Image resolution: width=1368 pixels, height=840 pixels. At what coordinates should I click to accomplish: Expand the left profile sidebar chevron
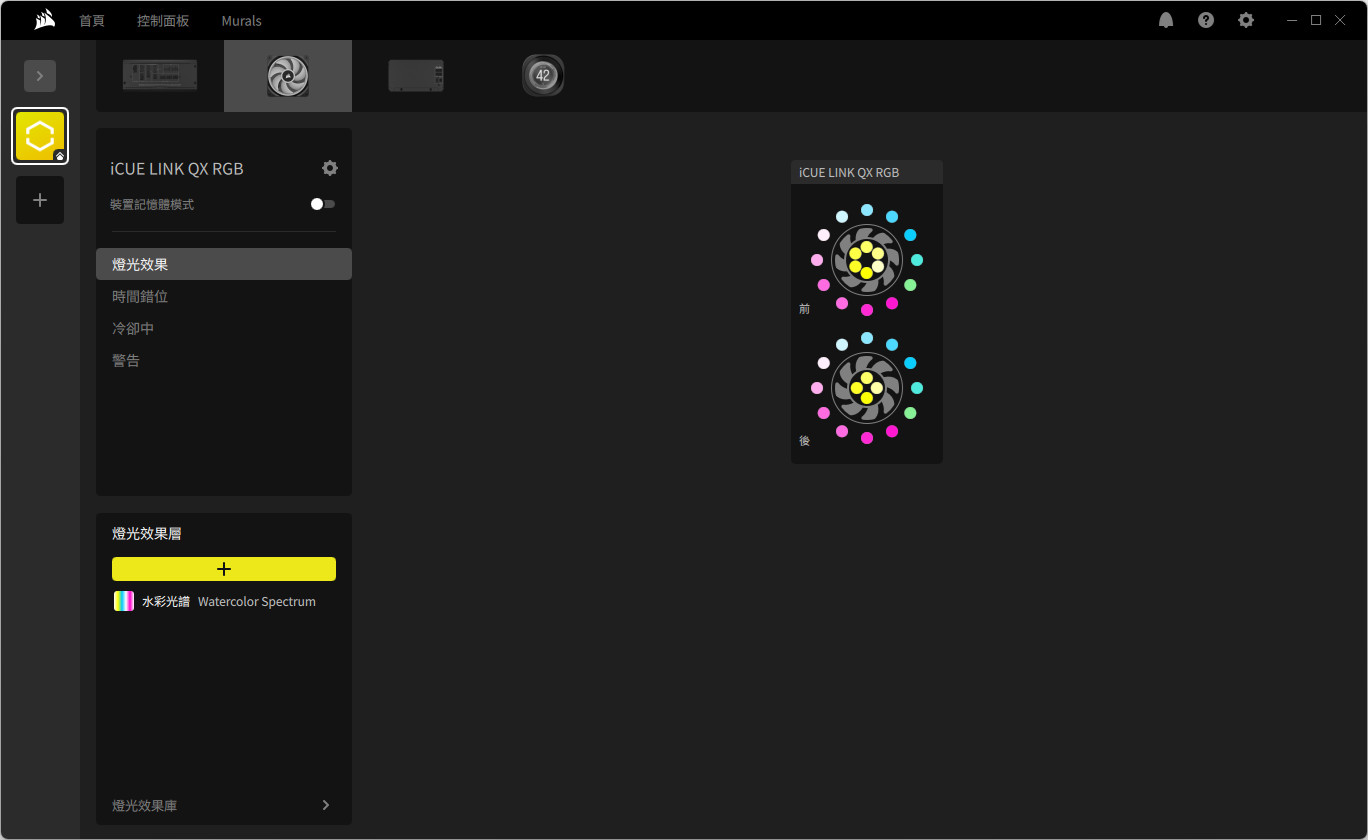coord(40,76)
